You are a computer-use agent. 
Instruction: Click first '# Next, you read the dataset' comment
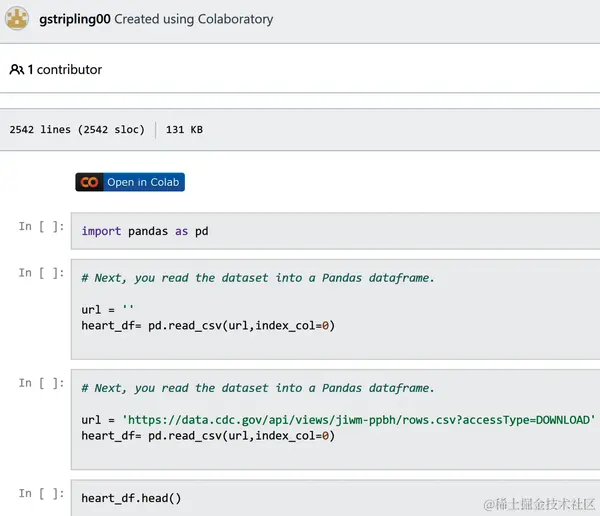pos(258,278)
